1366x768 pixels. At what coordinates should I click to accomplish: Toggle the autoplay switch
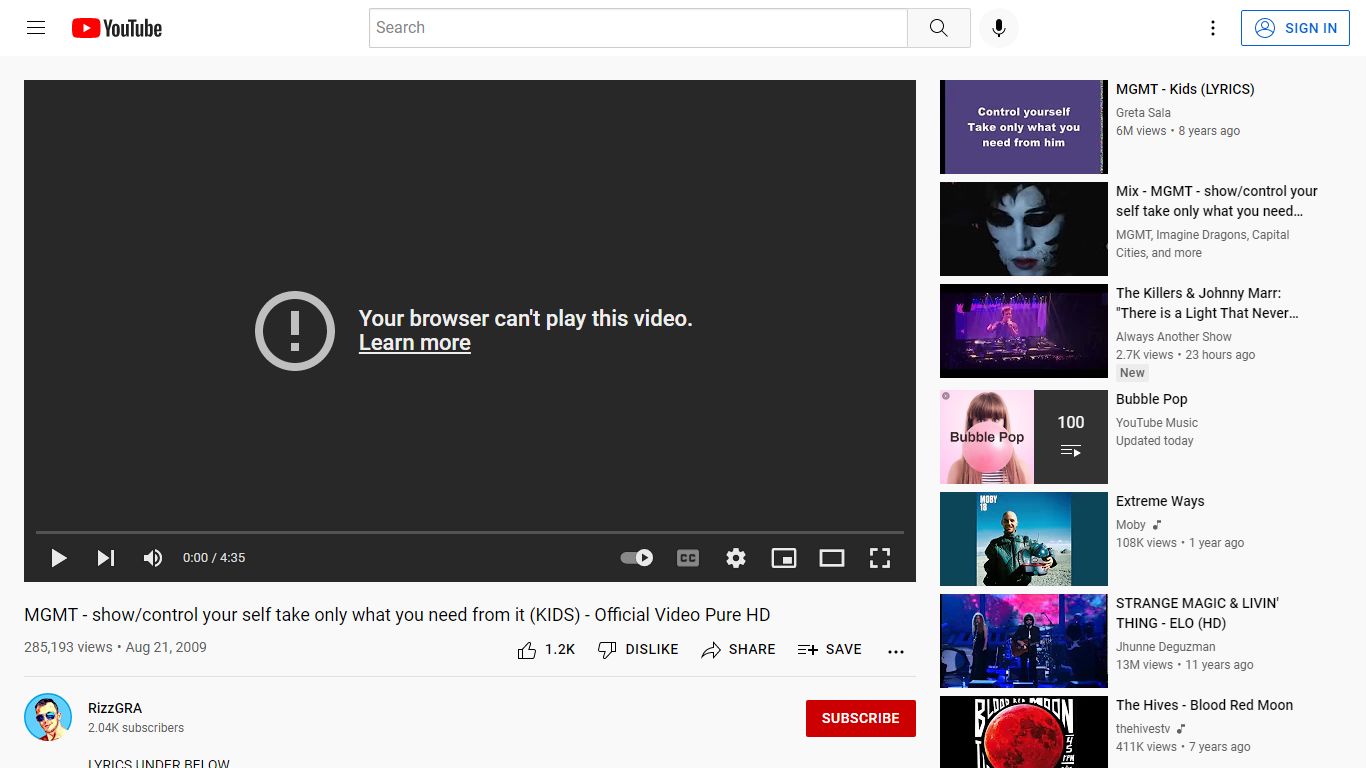coord(637,558)
